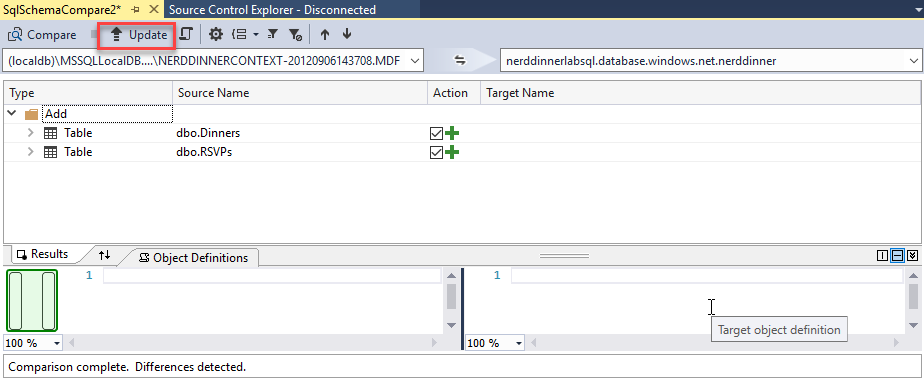Screen dimensions: 924x378
Task: Click the table icon for dbo.Dinners
Action: pyautogui.click(x=51, y=133)
